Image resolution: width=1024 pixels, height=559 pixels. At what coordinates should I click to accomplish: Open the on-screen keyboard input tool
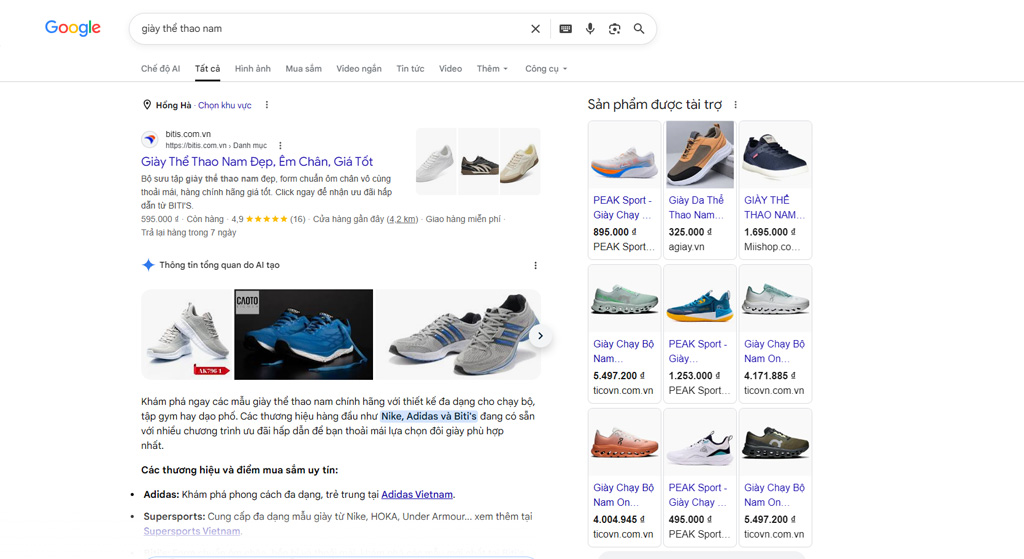566,29
